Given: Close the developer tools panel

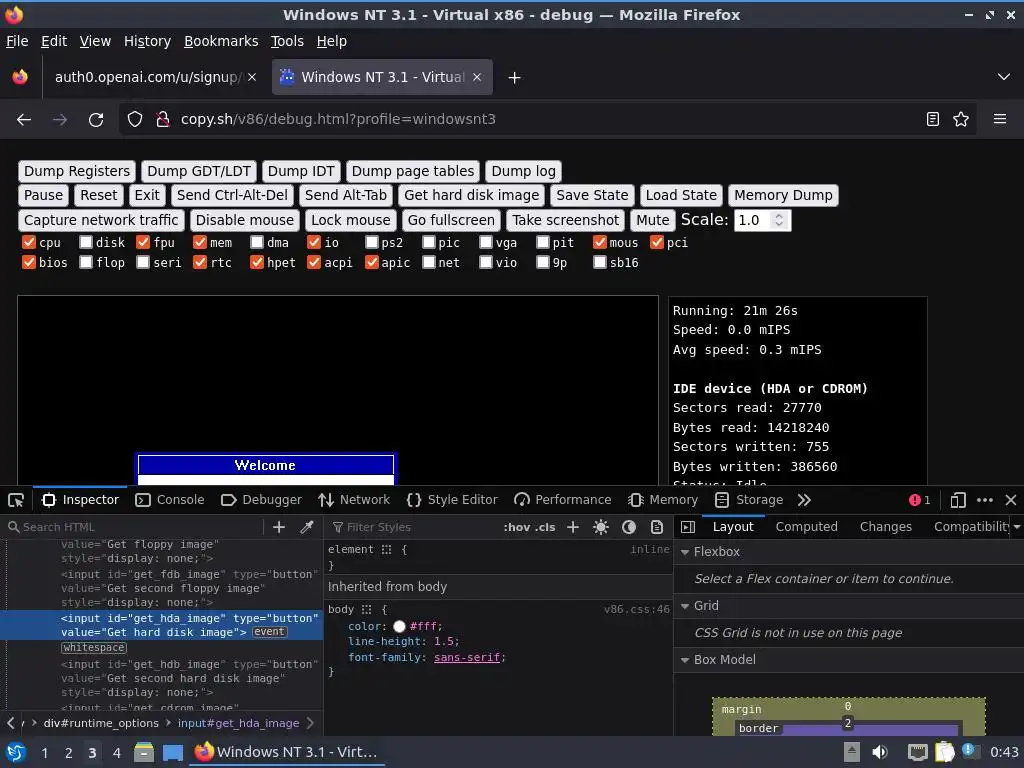Looking at the screenshot, I should coord(1011,500).
